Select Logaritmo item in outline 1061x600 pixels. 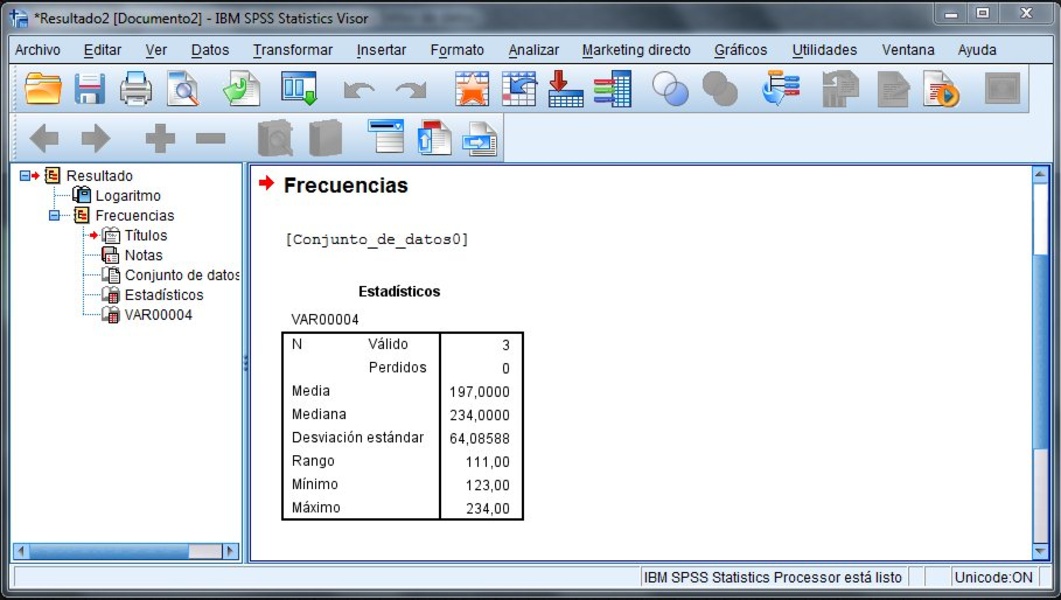127,196
